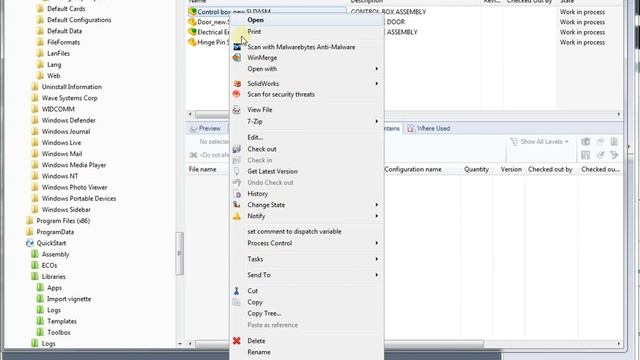Switch to the Preview tab
Viewport: 640px width, 360px height.
205,128
